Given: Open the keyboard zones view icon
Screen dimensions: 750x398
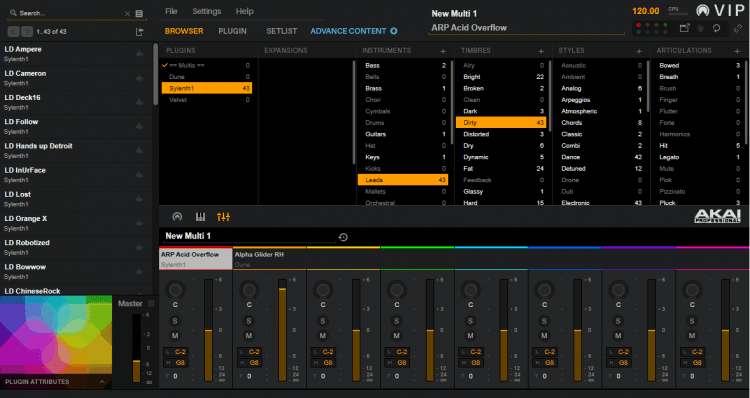Looking at the screenshot, I should tap(200, 217).
